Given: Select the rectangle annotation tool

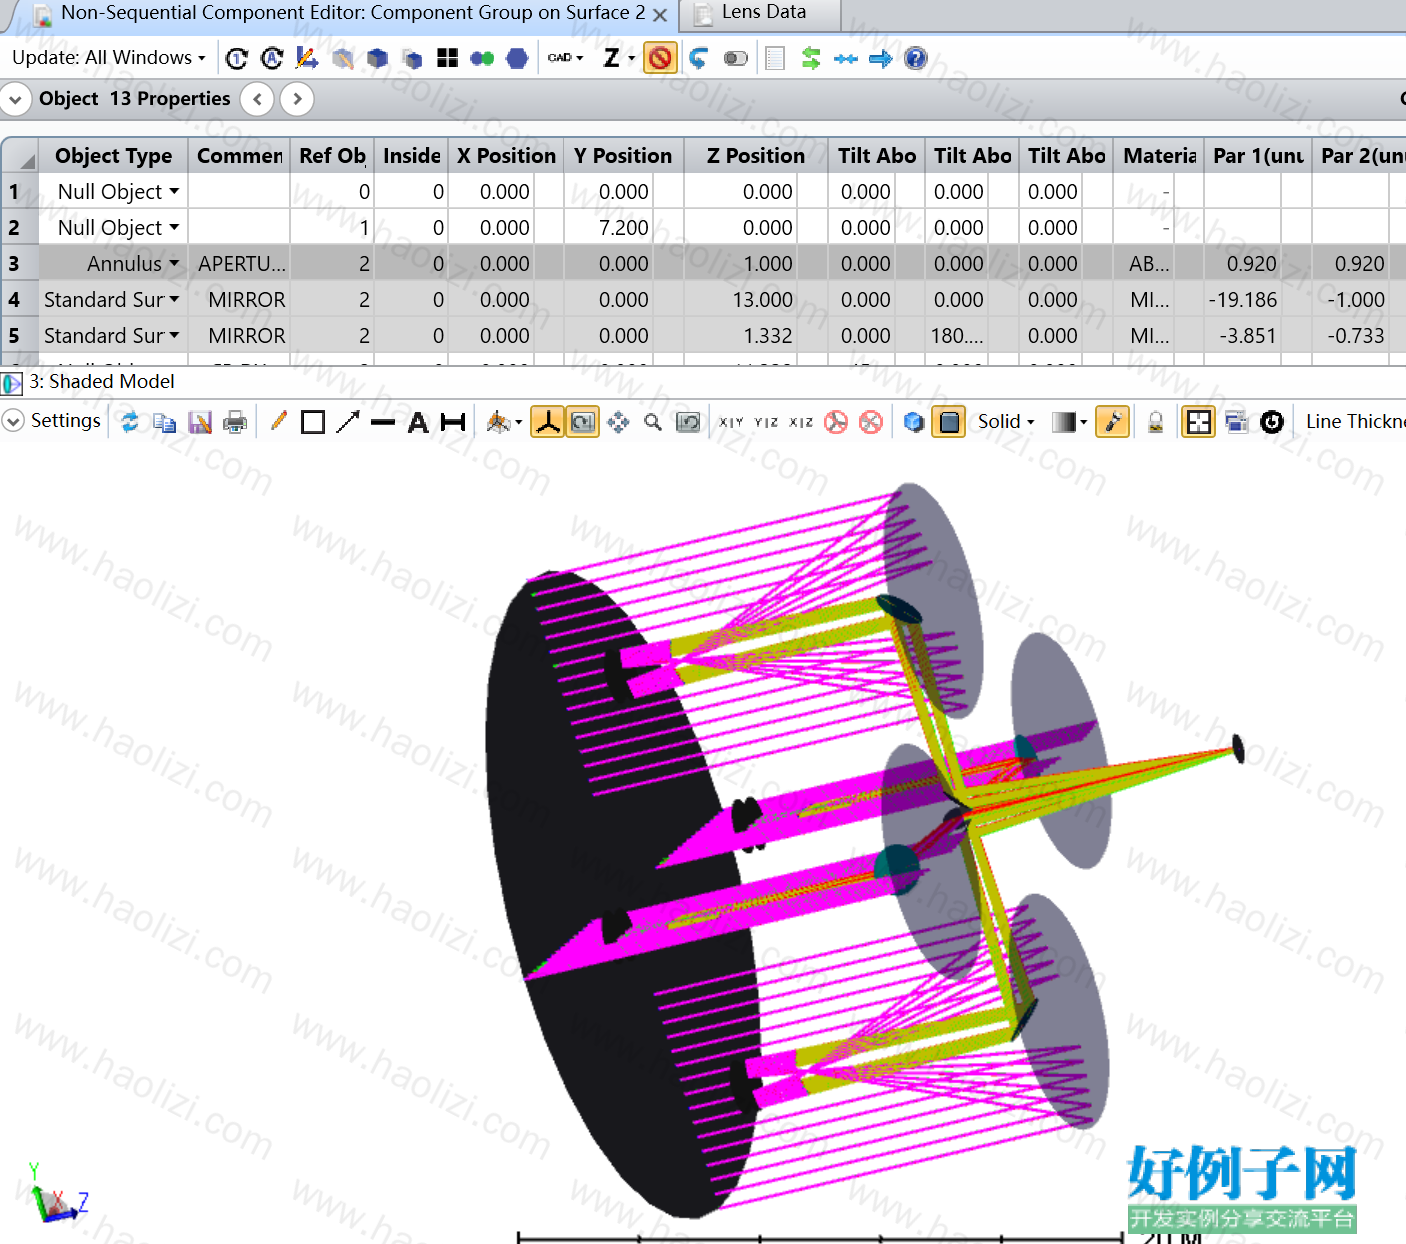Looking at the screenshot, I should [x=313, y=422].
